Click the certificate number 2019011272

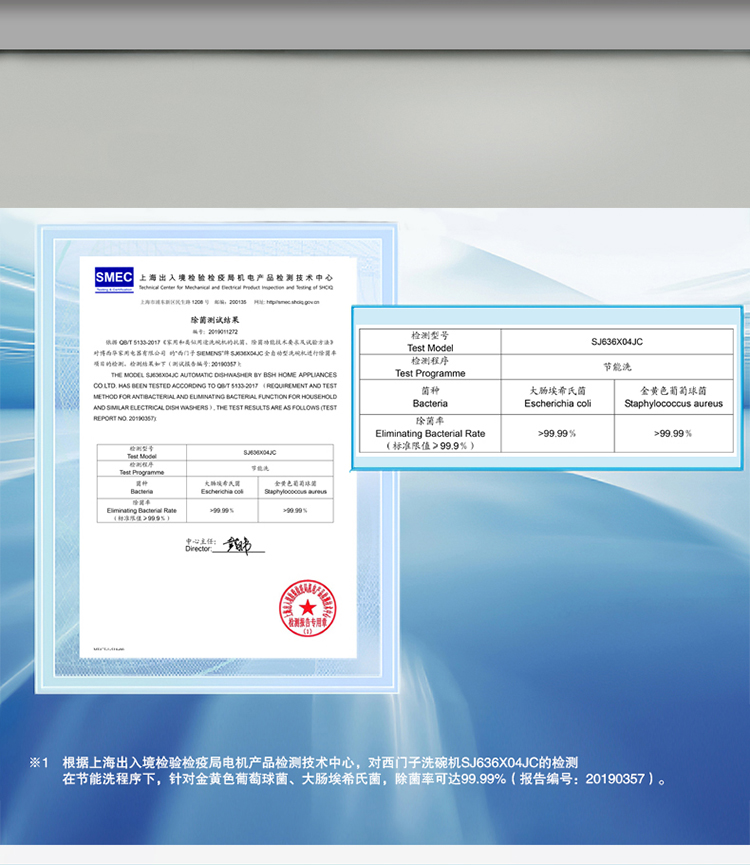tap(223, 332)
